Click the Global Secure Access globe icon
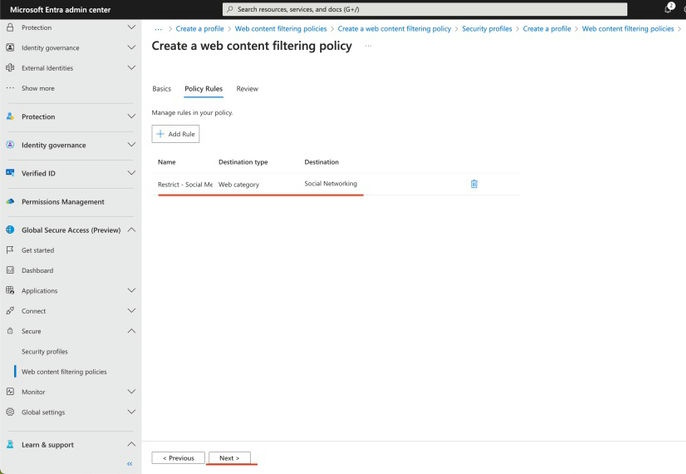 pyautogui.click(x=10, y=230)
